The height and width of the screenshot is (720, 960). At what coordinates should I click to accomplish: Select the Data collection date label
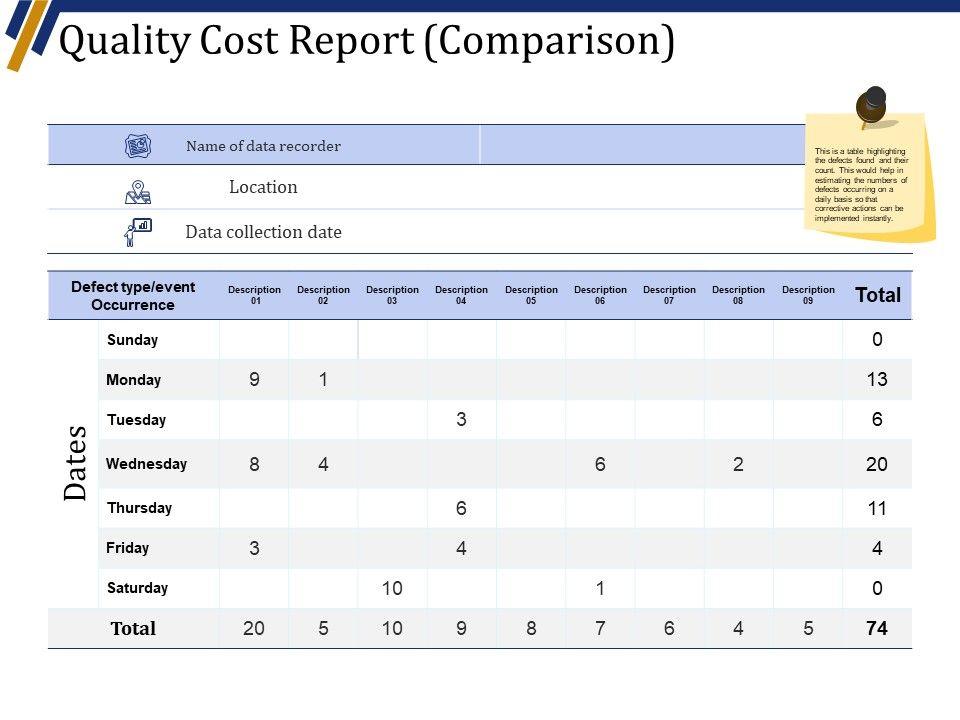tap(263, 232)
